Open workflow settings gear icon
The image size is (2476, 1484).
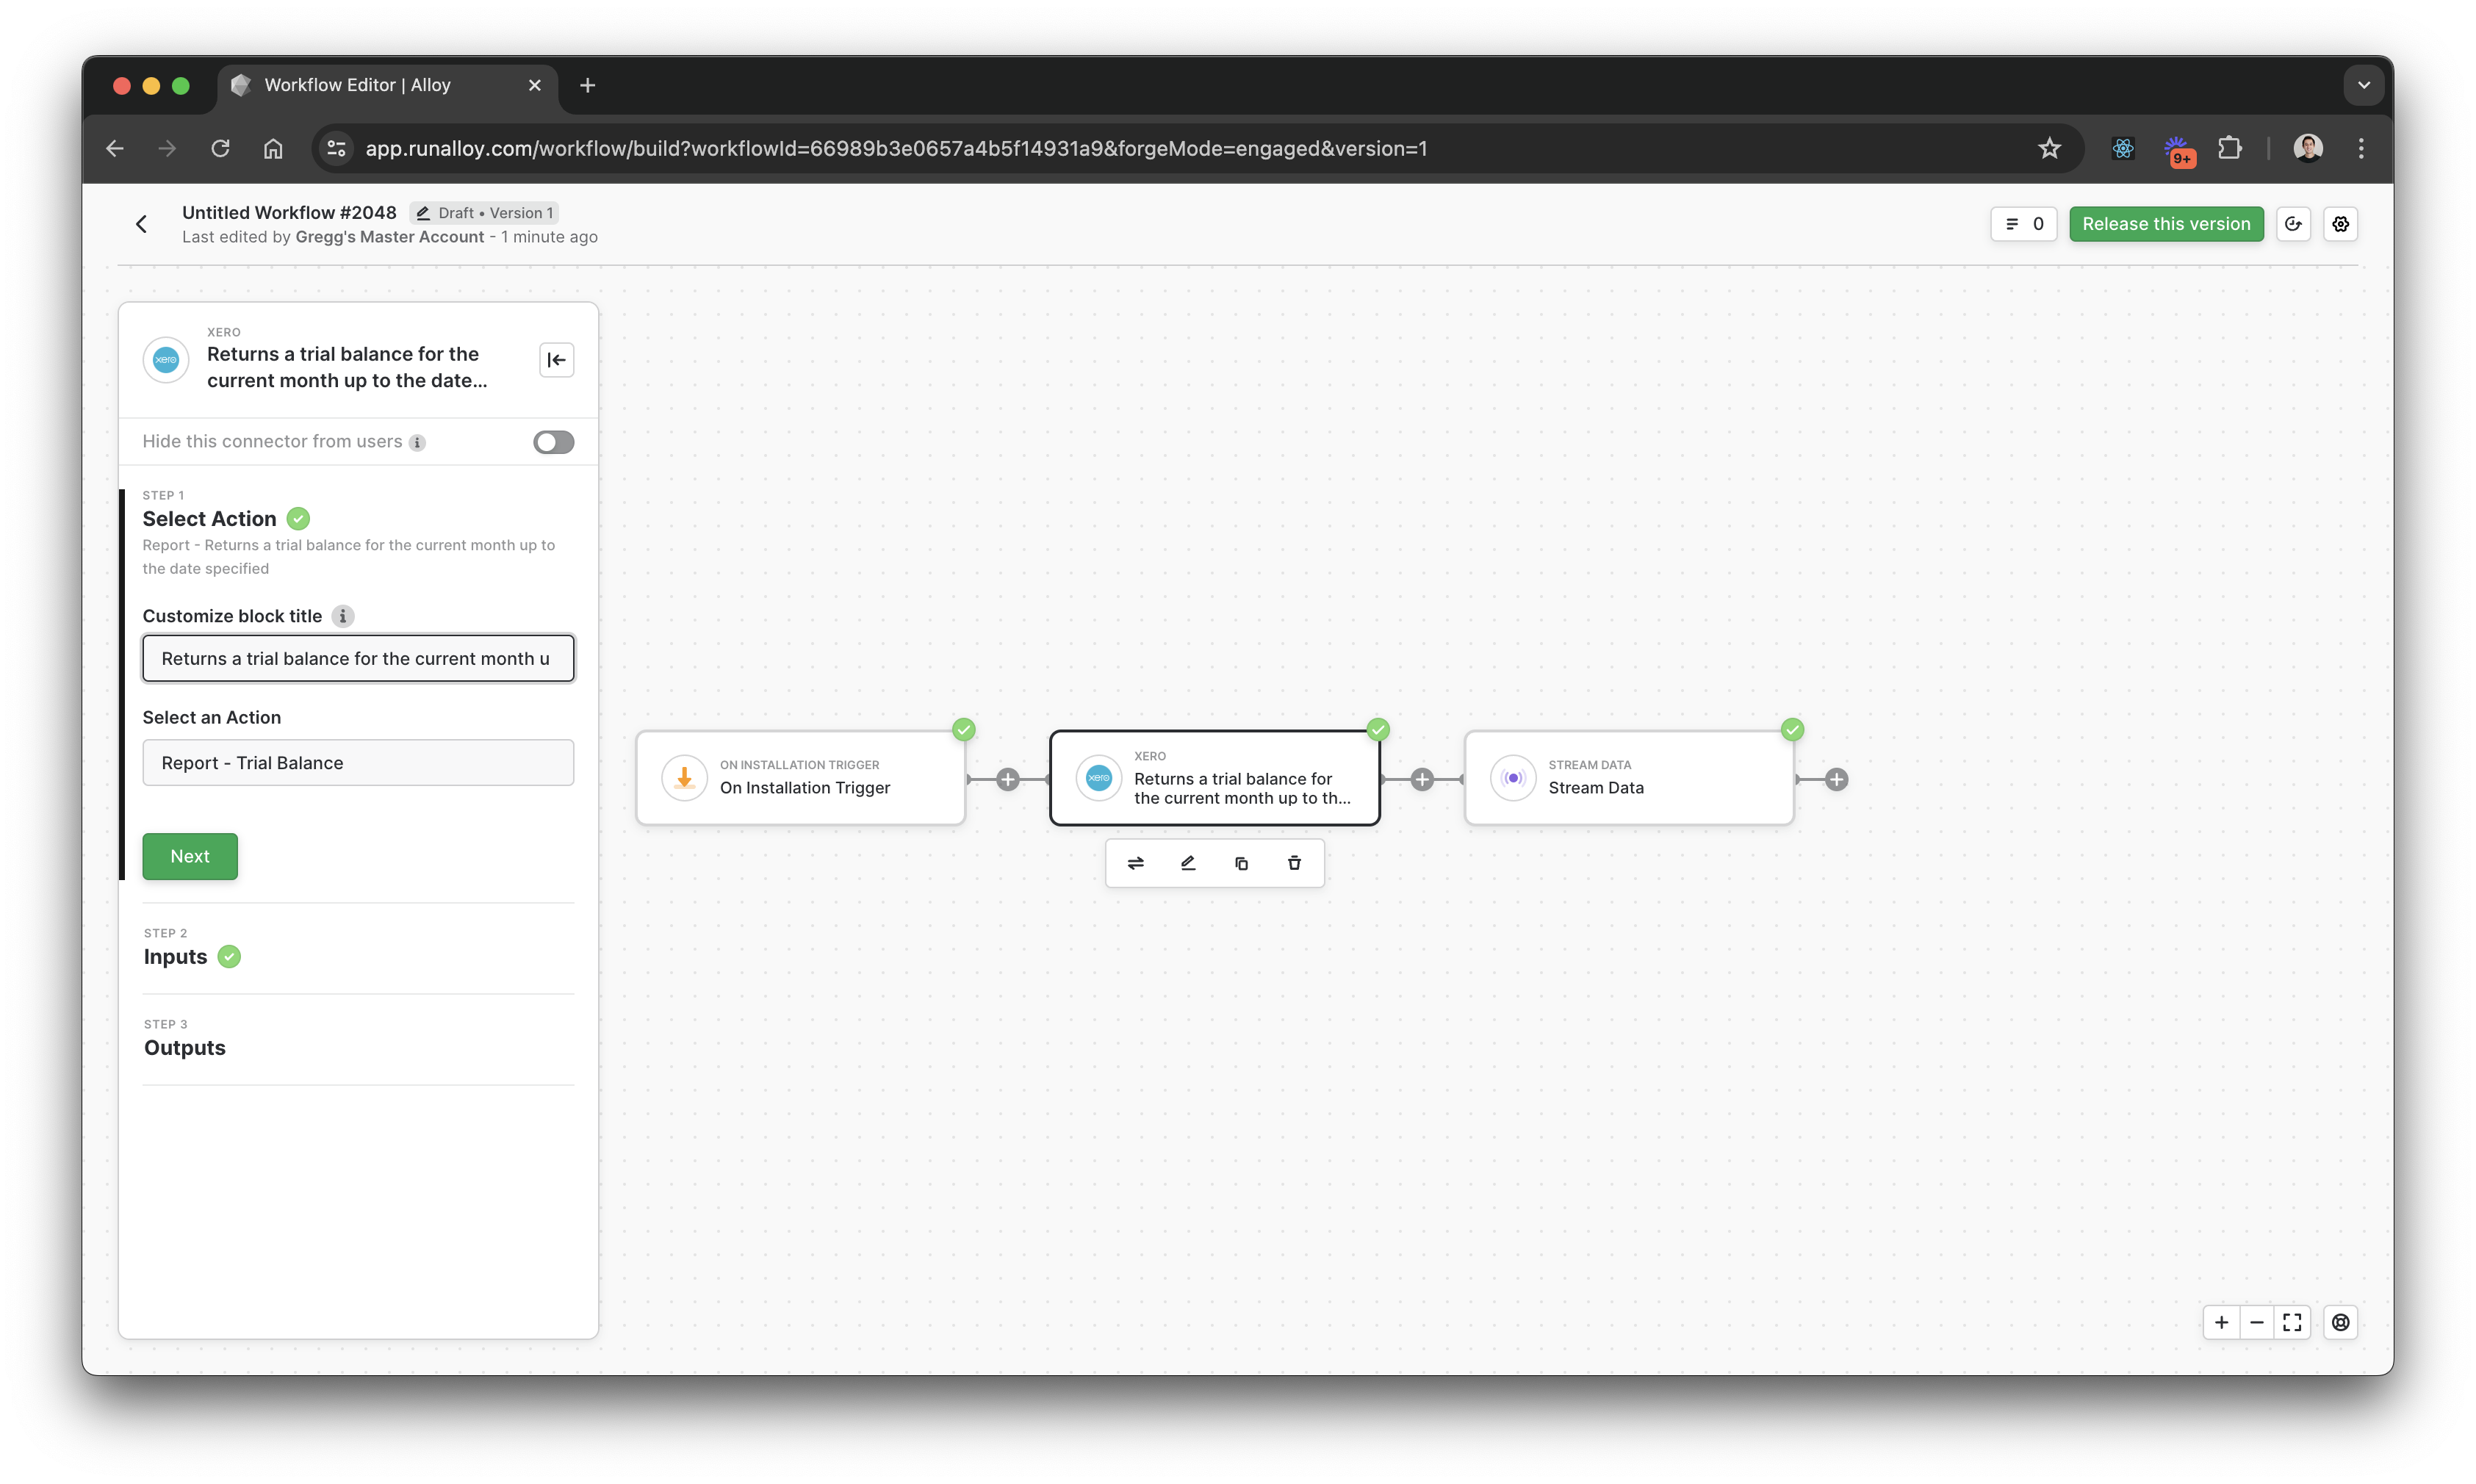[x=2340, y=224]
